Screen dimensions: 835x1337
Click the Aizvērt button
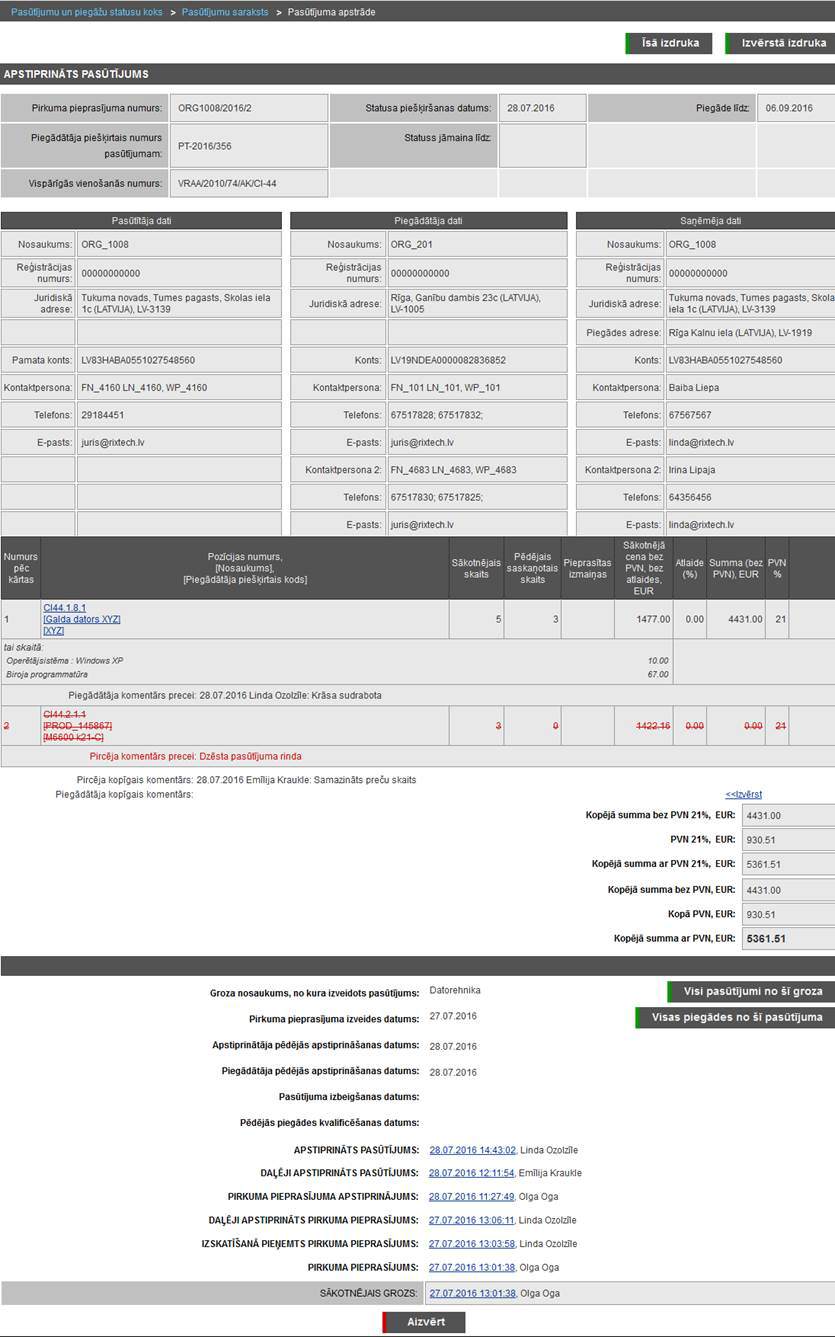coord(424,1322)
